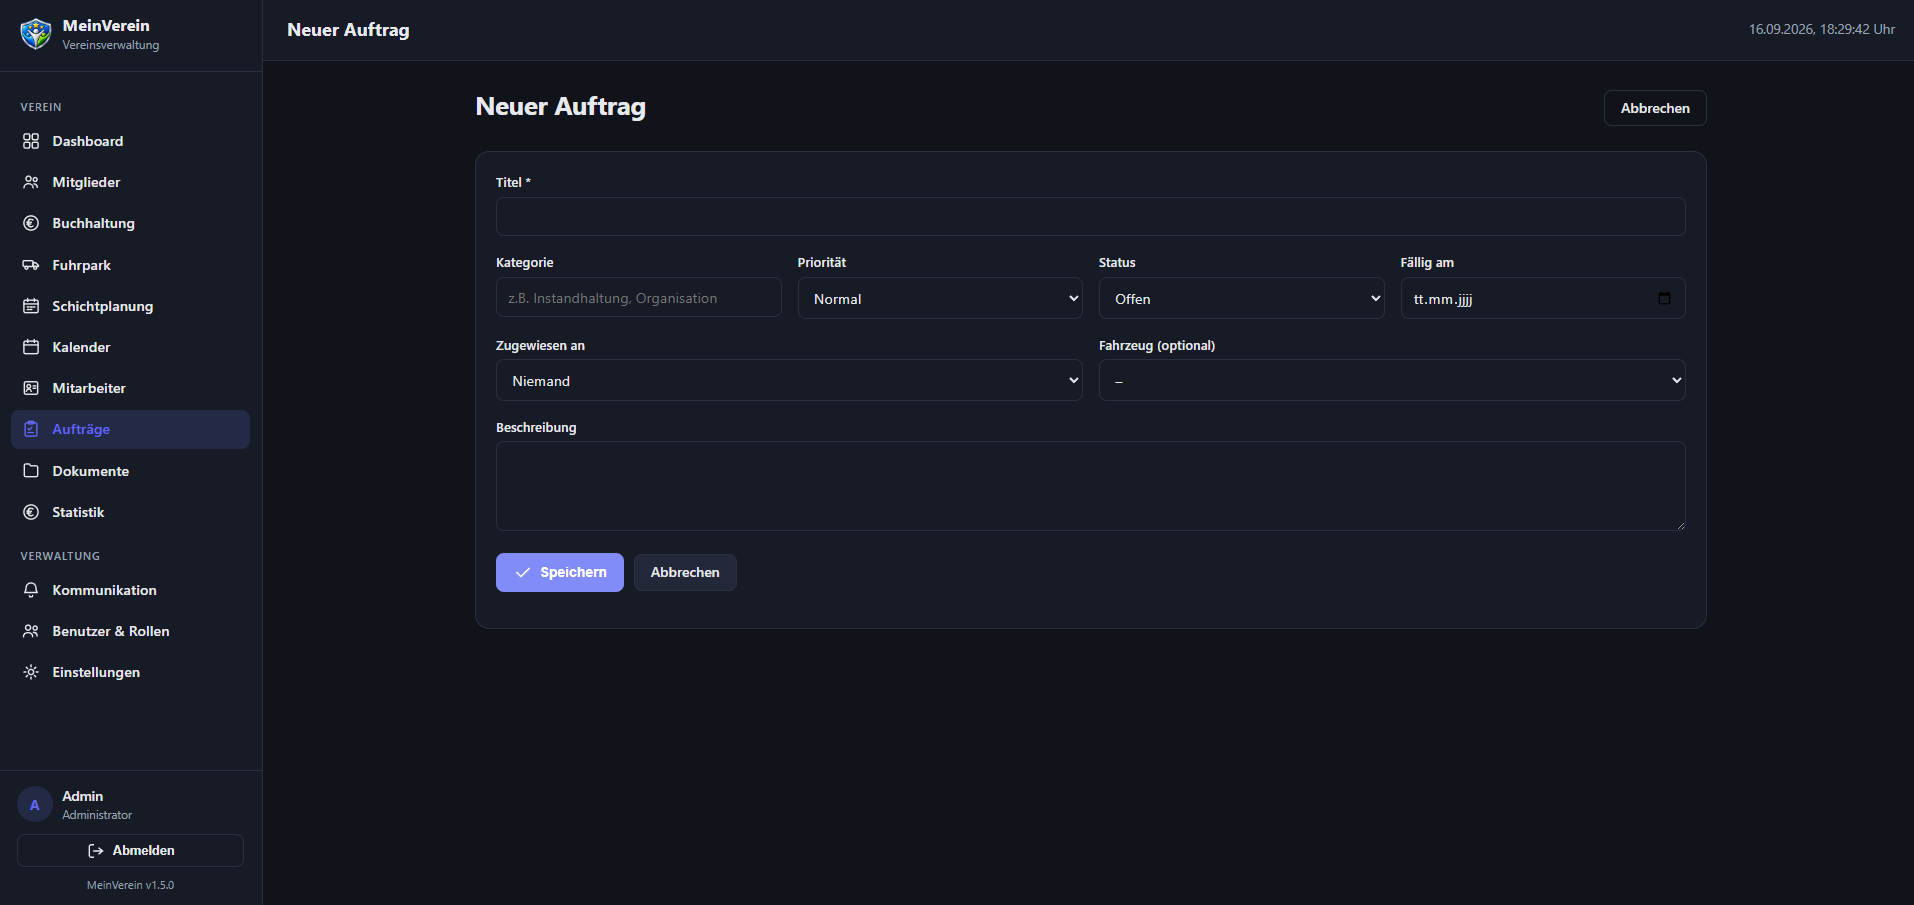Expand the Fahrzeug (optional) dropdown
1914x905 pixels.
tap(1392, 380)
